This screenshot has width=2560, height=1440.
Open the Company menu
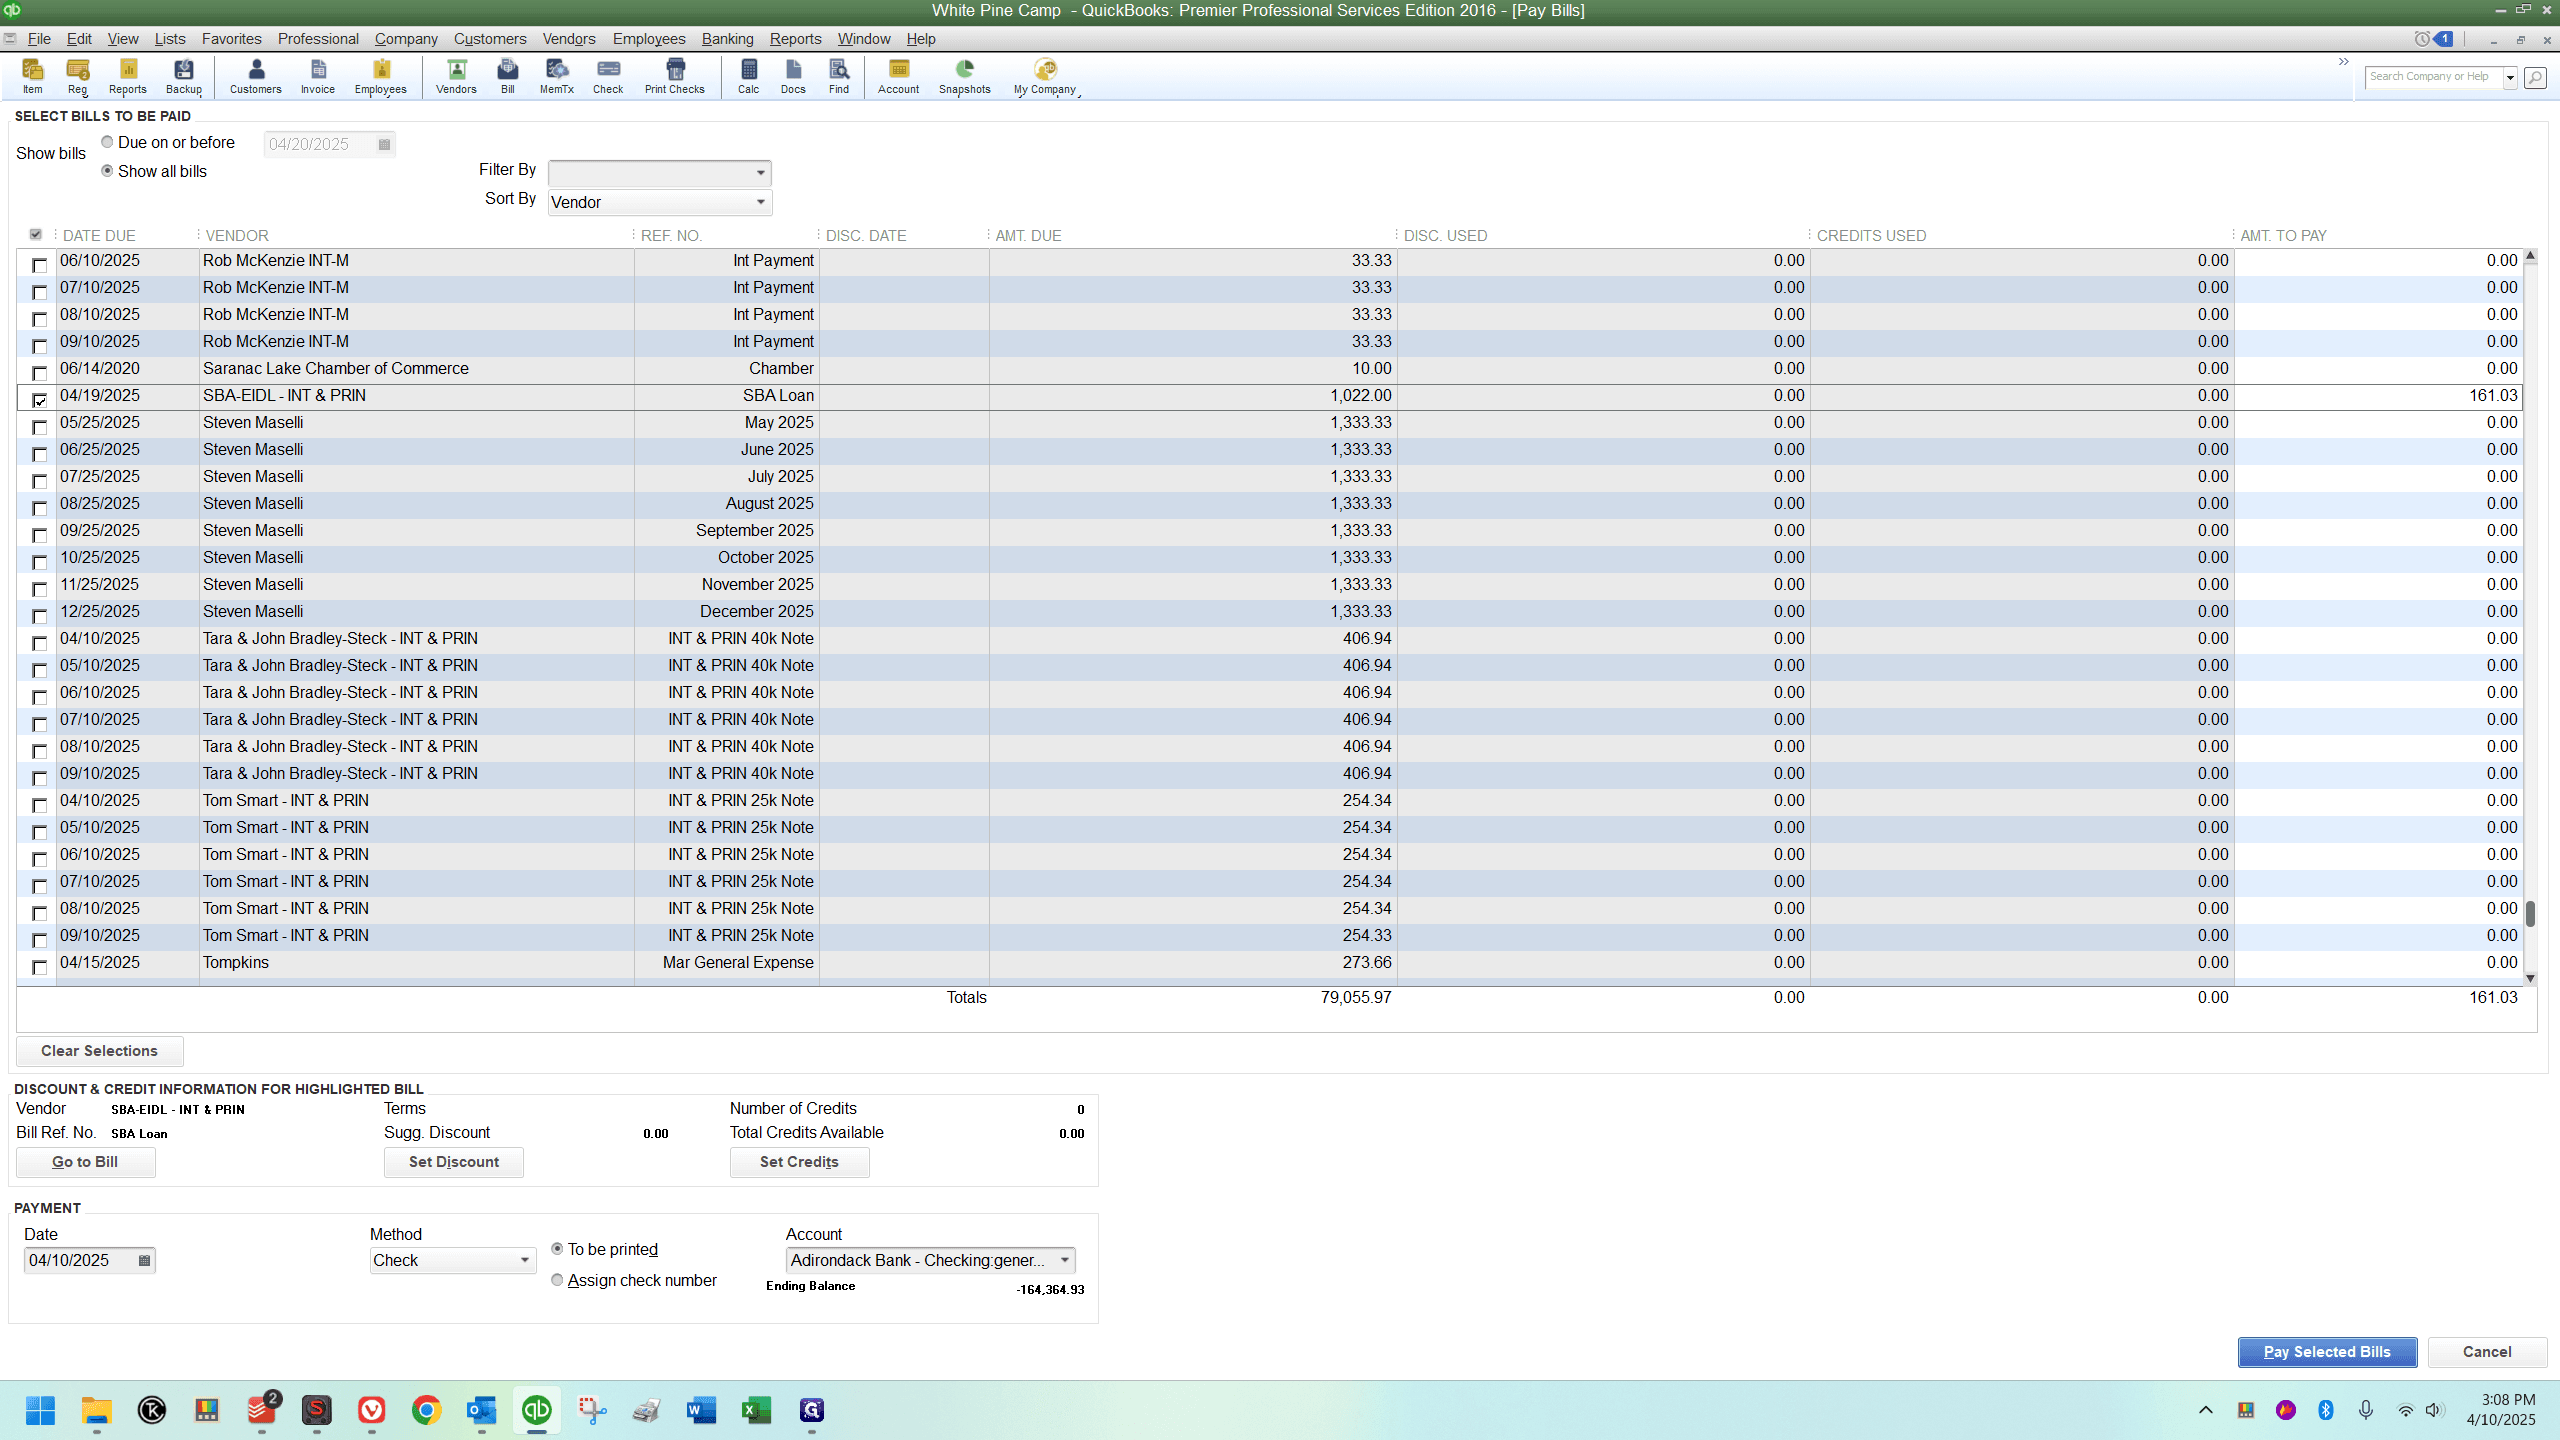point(406,39)
